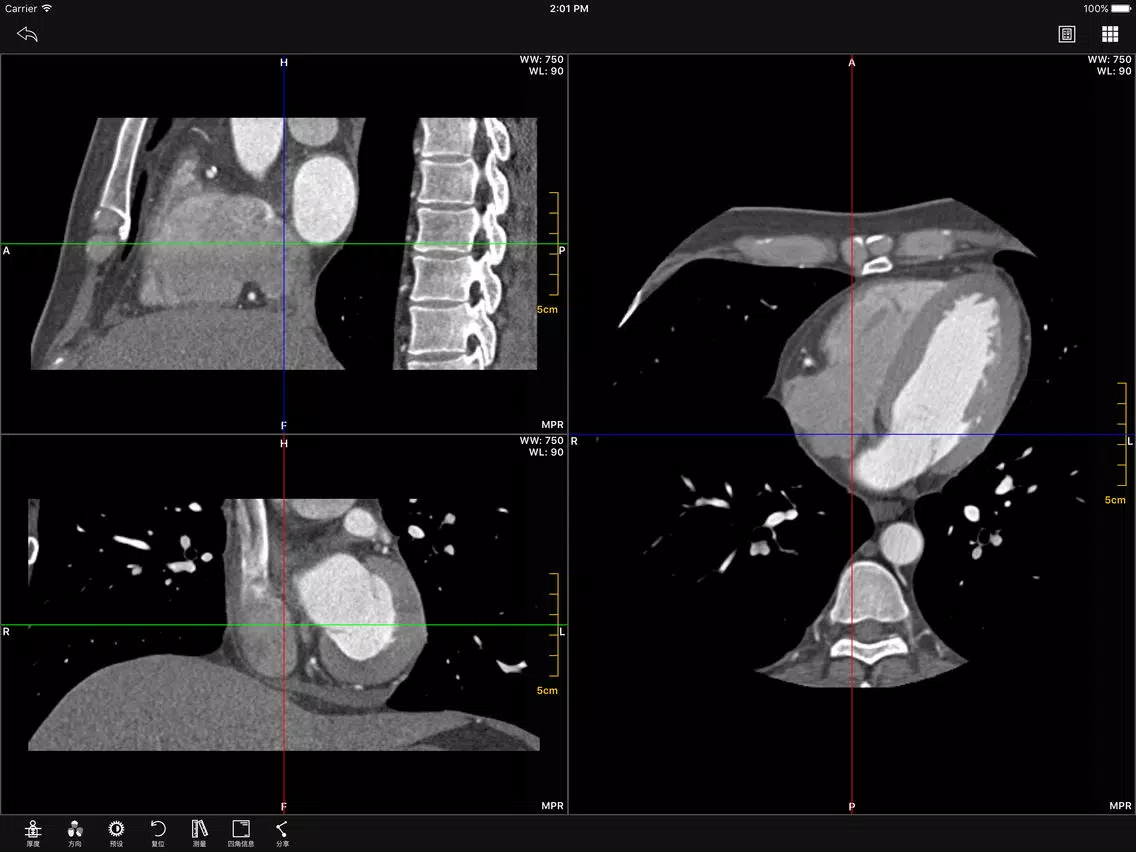
Task: Click the sagittal panel WW/WL readout
Action: coord(541,65)
